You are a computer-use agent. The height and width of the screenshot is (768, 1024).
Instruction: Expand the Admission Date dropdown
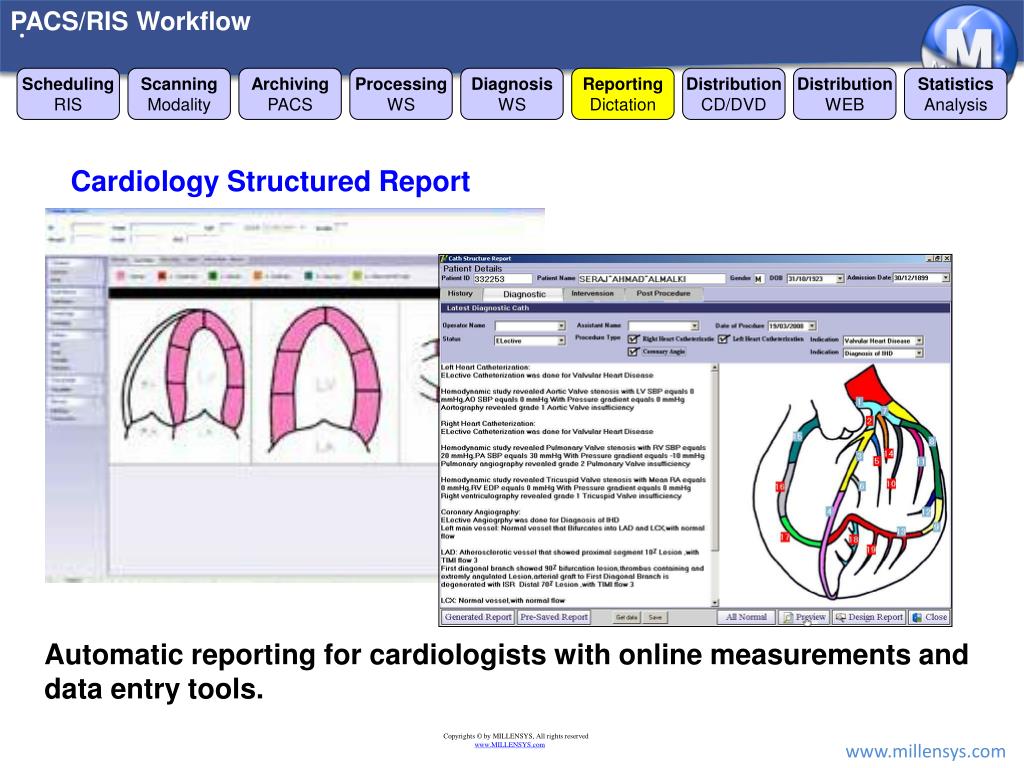945,278
